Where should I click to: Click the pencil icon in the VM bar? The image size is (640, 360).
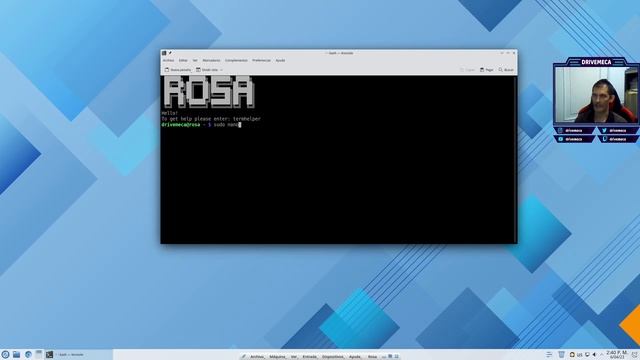click(x=244, y=357)
